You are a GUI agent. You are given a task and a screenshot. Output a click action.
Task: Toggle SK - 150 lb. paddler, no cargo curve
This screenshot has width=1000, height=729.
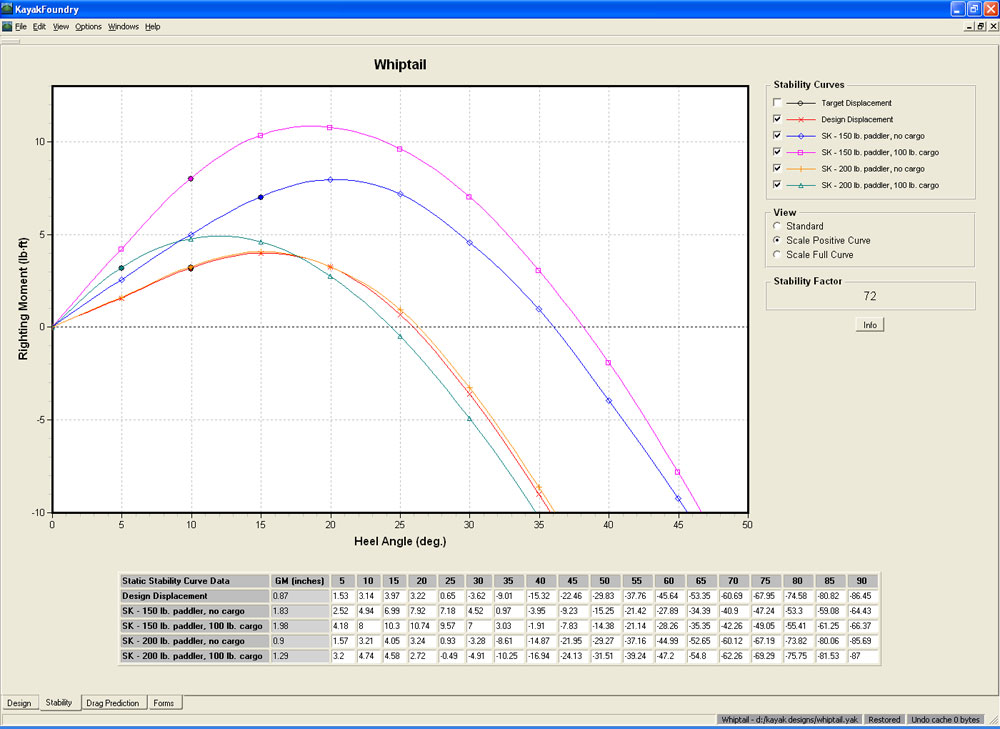(x=777, y=136)
